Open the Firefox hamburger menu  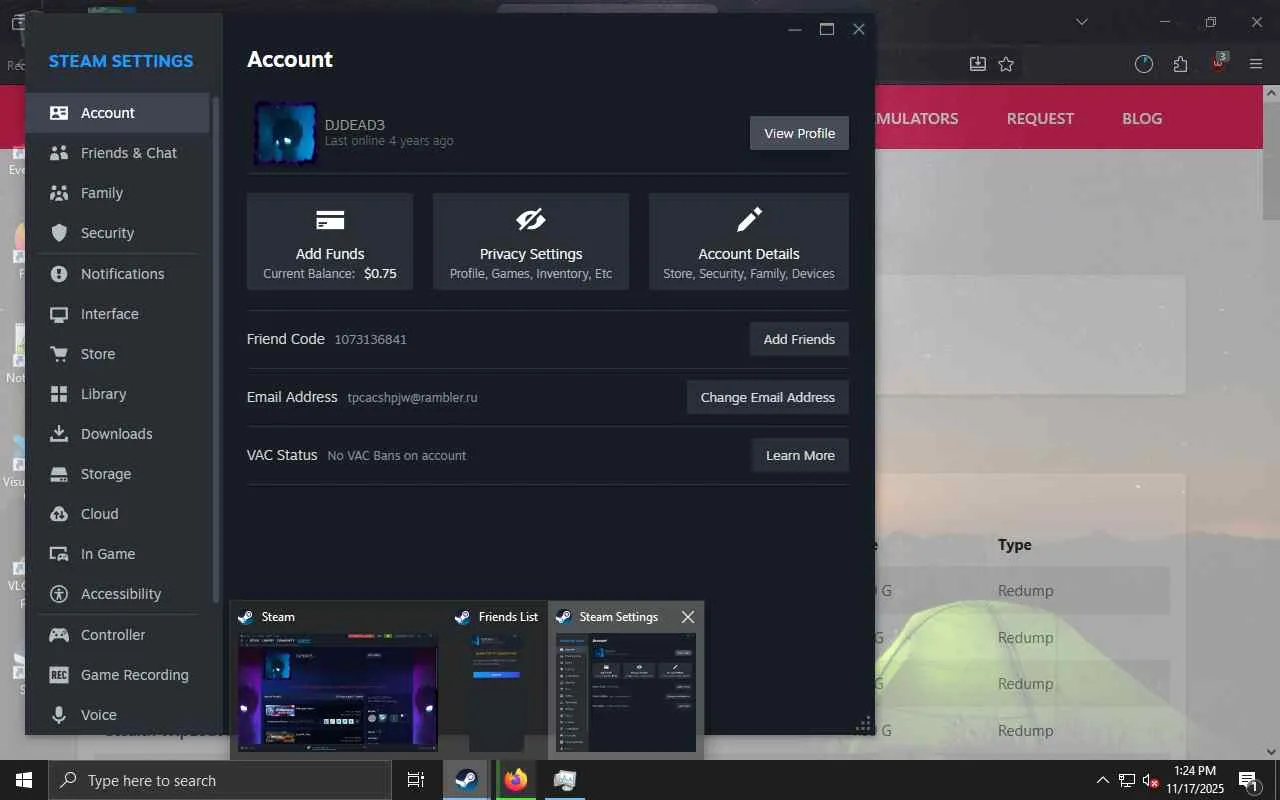pos(1256,64)
